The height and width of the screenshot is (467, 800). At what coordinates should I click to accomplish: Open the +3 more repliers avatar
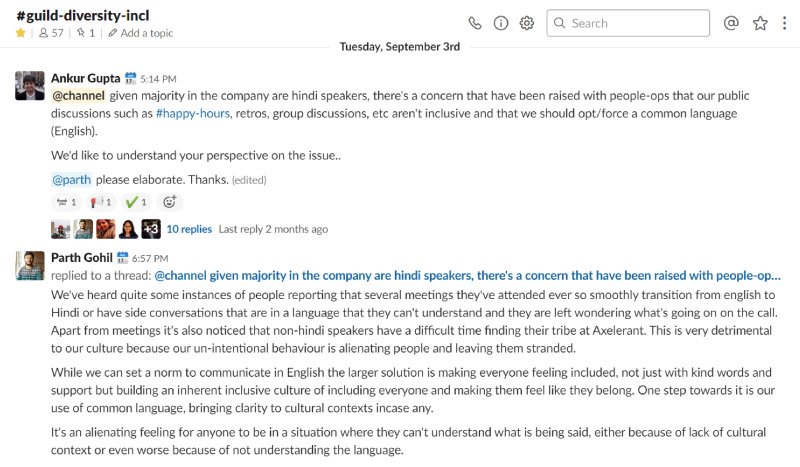tap(151, 229)
